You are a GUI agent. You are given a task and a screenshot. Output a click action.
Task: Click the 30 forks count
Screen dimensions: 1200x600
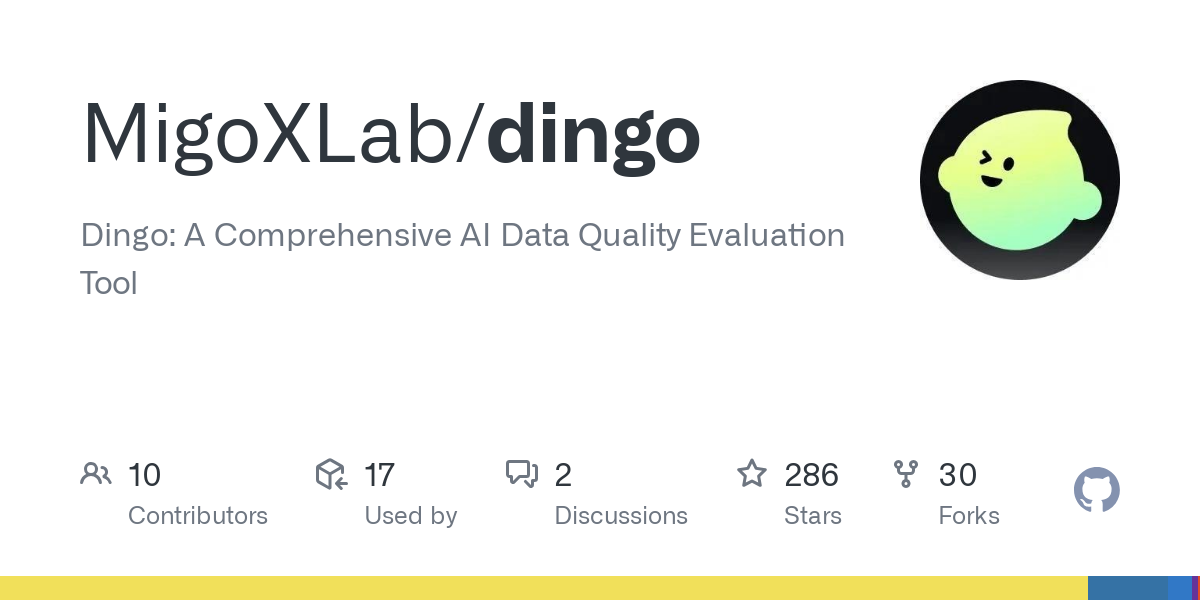tap(957, 475)
